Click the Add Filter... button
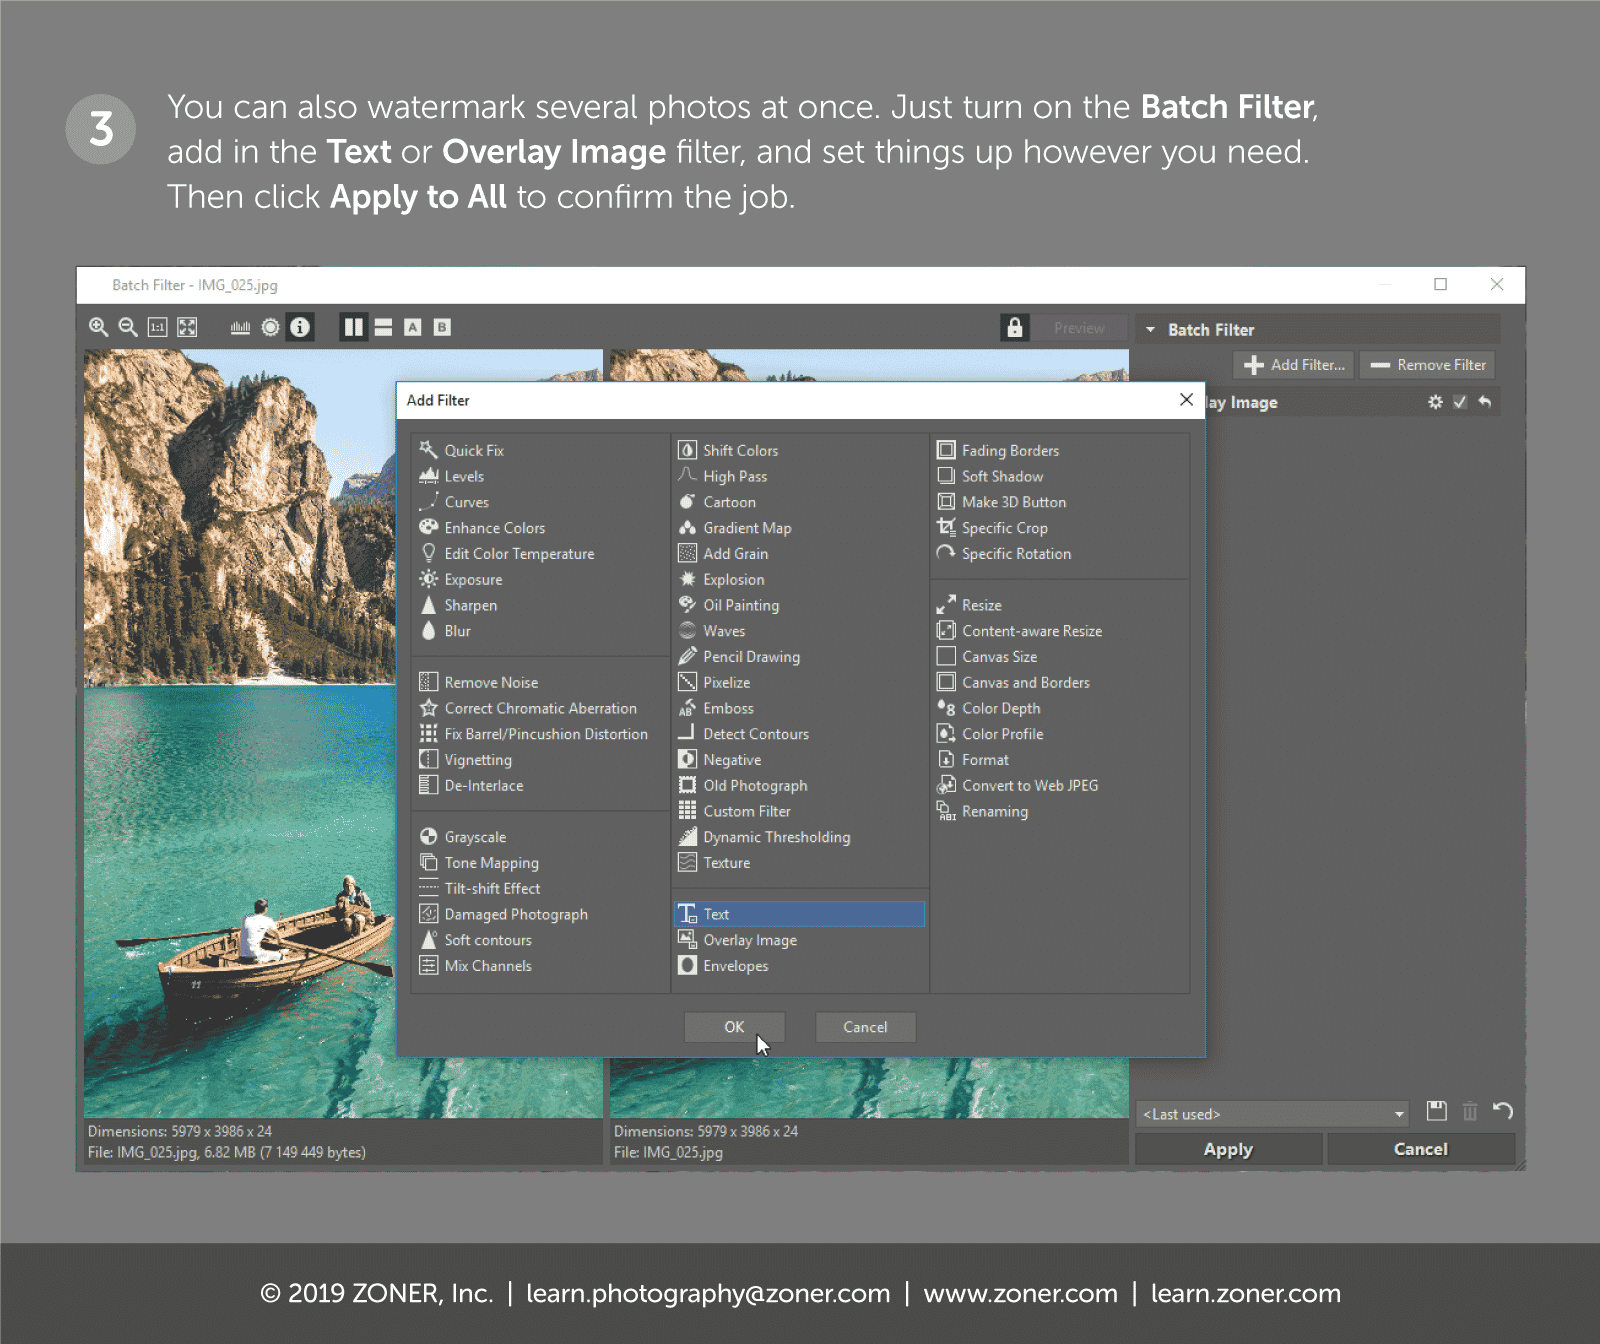Image resolution: width=1600 pixels, height=1344 pixels. click(x=1294, y=365)
